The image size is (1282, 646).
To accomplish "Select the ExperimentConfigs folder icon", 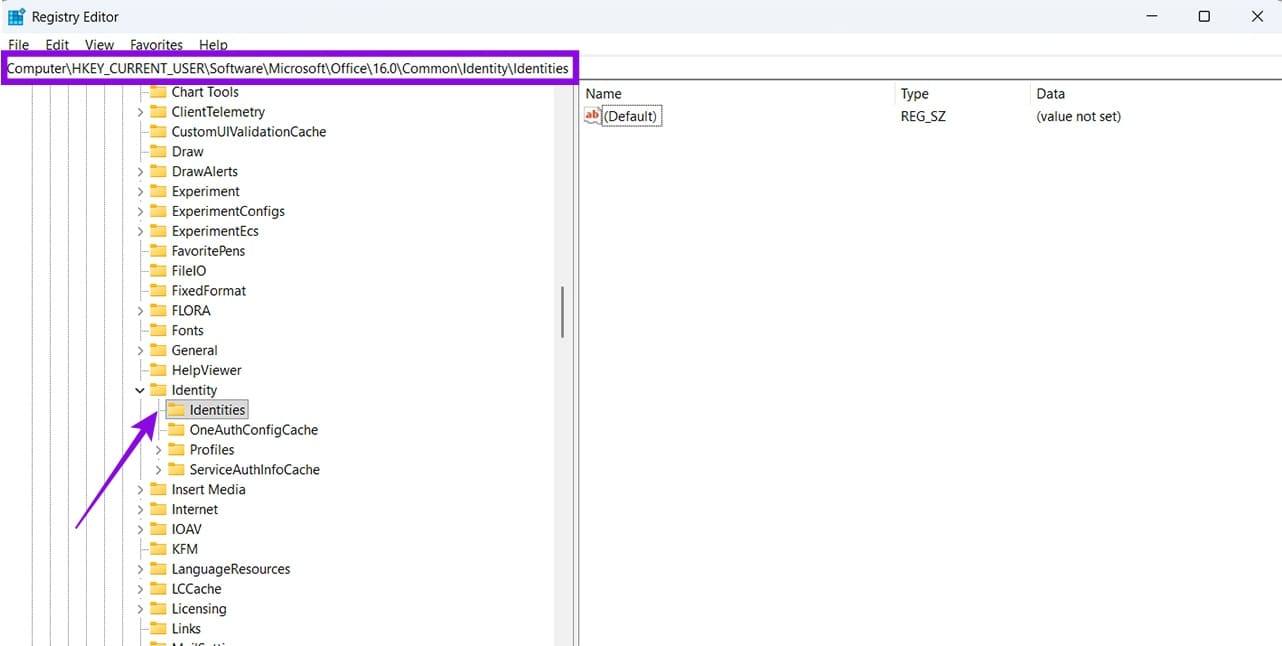I will pyautogui.click(x=158, y=211).
